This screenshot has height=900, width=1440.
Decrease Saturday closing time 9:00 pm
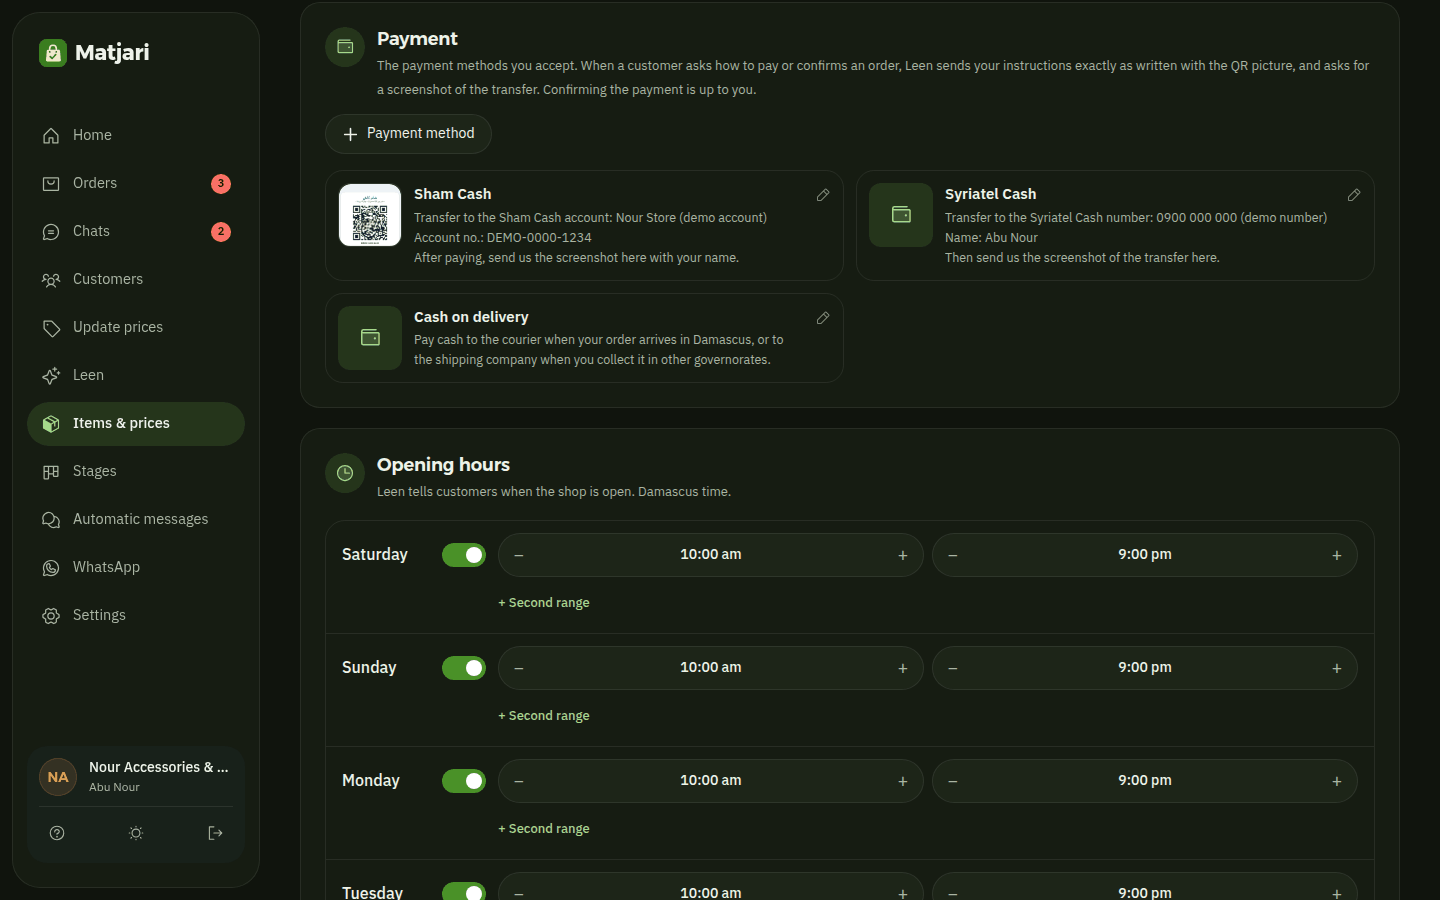[953, 555]
